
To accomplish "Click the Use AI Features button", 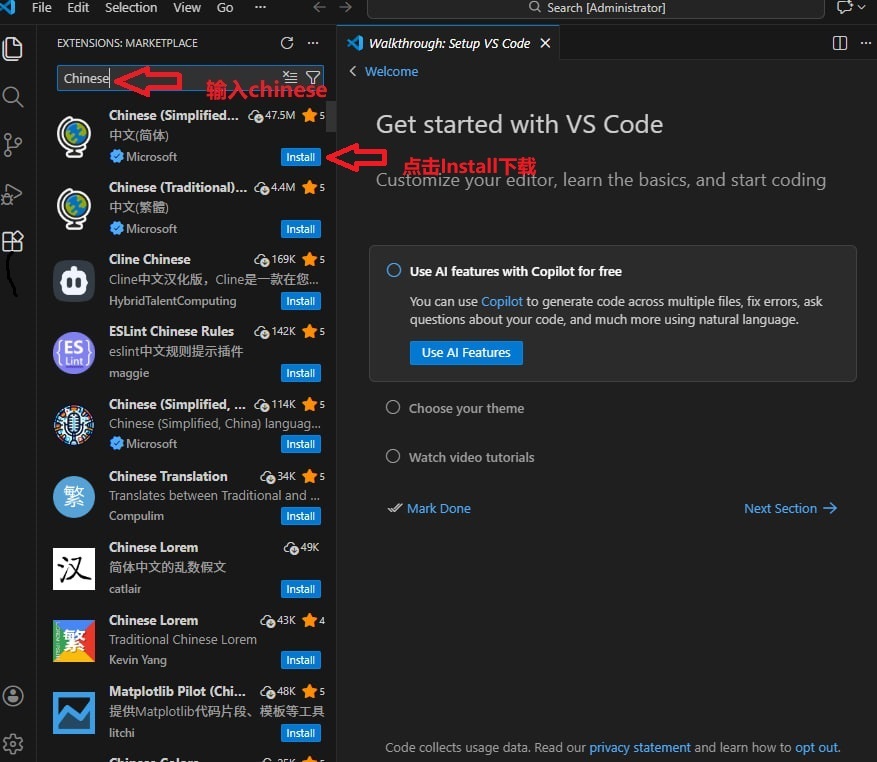I will (x=466, y=353).
